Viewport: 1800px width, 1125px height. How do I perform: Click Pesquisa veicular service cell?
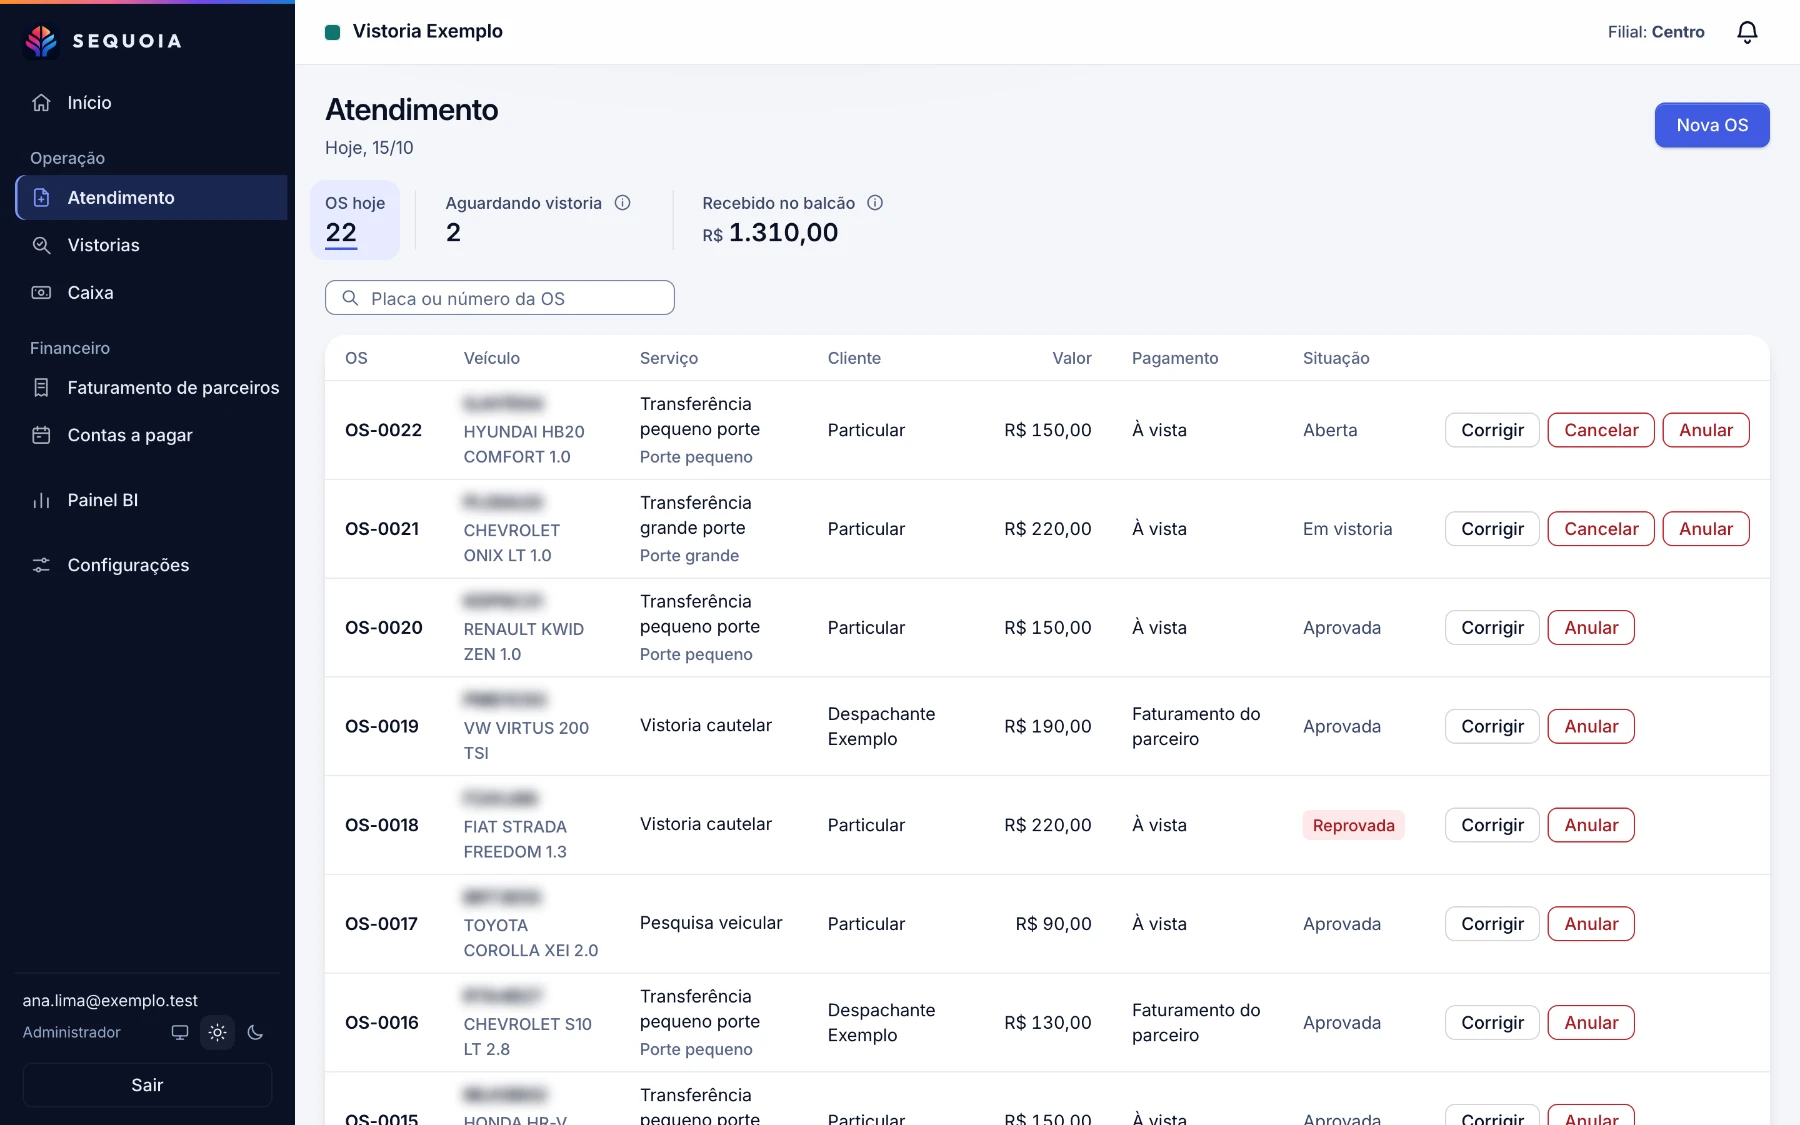711,923
